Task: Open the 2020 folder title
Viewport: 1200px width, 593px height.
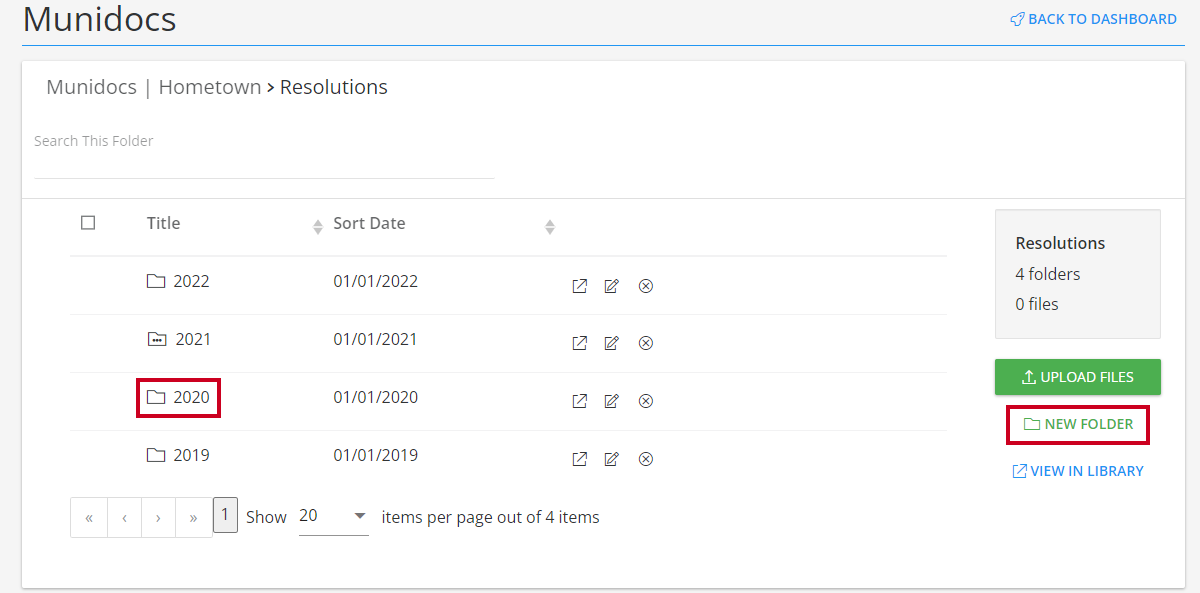Action: click(191, 397)
